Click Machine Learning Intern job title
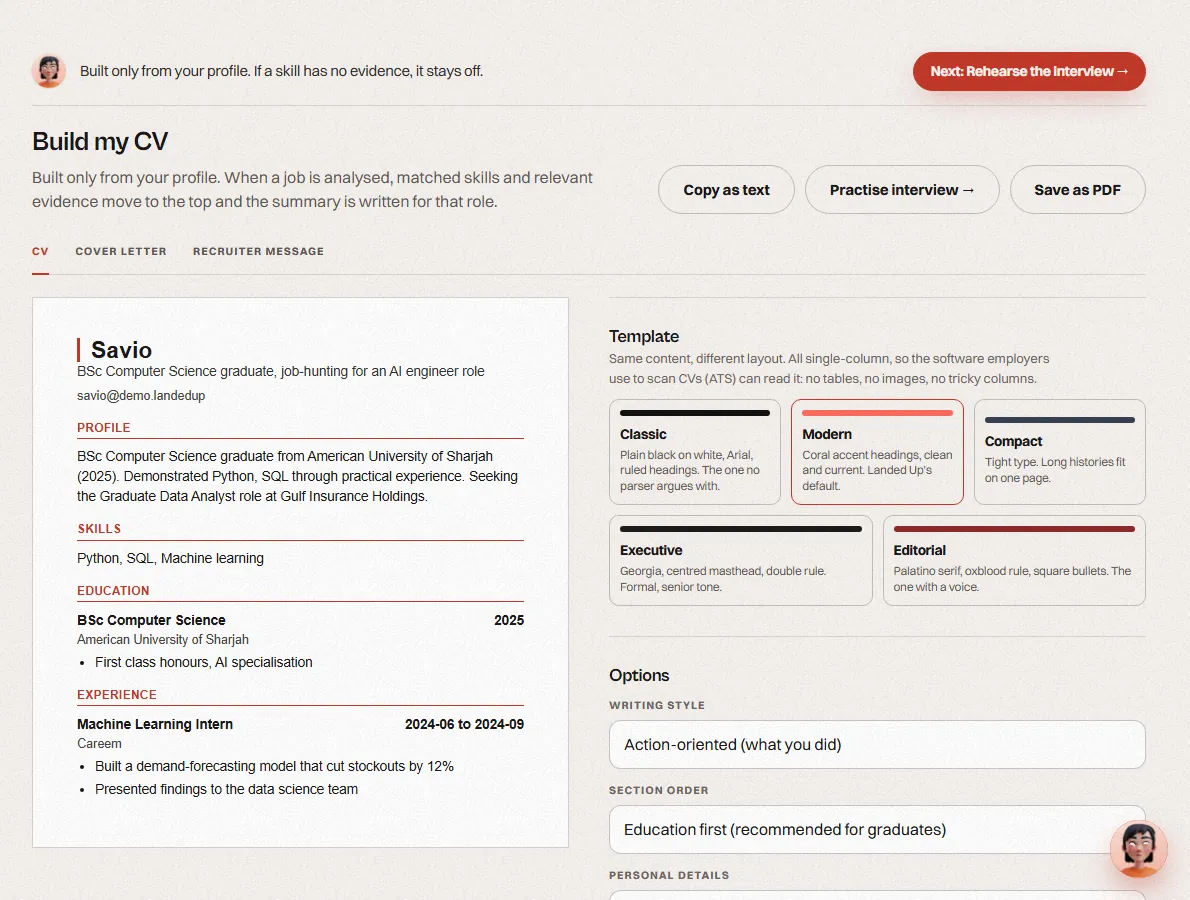Image resolution: width=1190 pixels, height=900 pixels. pyautogui.click(x=155, y=725)
